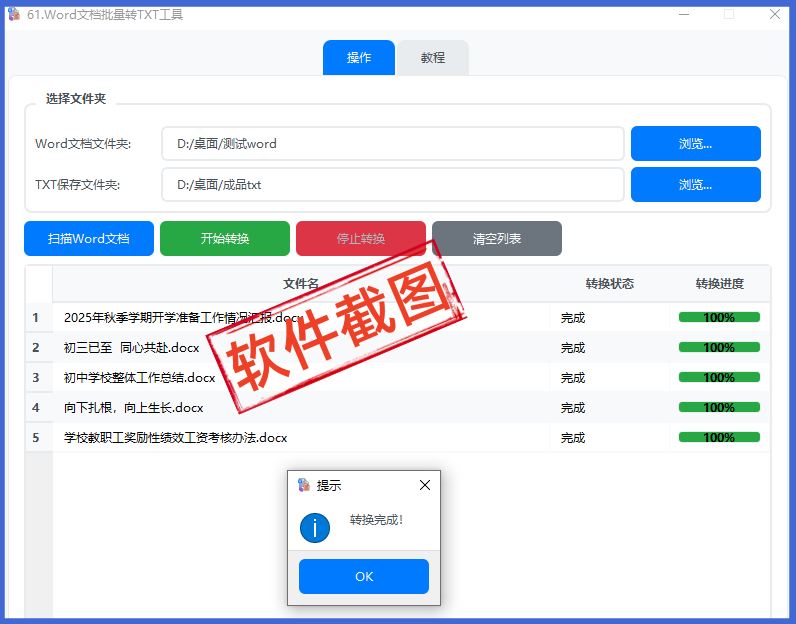The image size is (796, 624).
Task: Click row number 2 header
Action: click(x=36, y=348)
